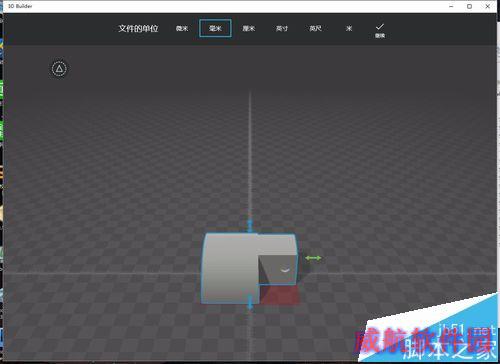Click the small chevron on the model's face
Image resolution: width=500 pixels, height=364 pixels.
pyautogui.click(x=285, y=270)
